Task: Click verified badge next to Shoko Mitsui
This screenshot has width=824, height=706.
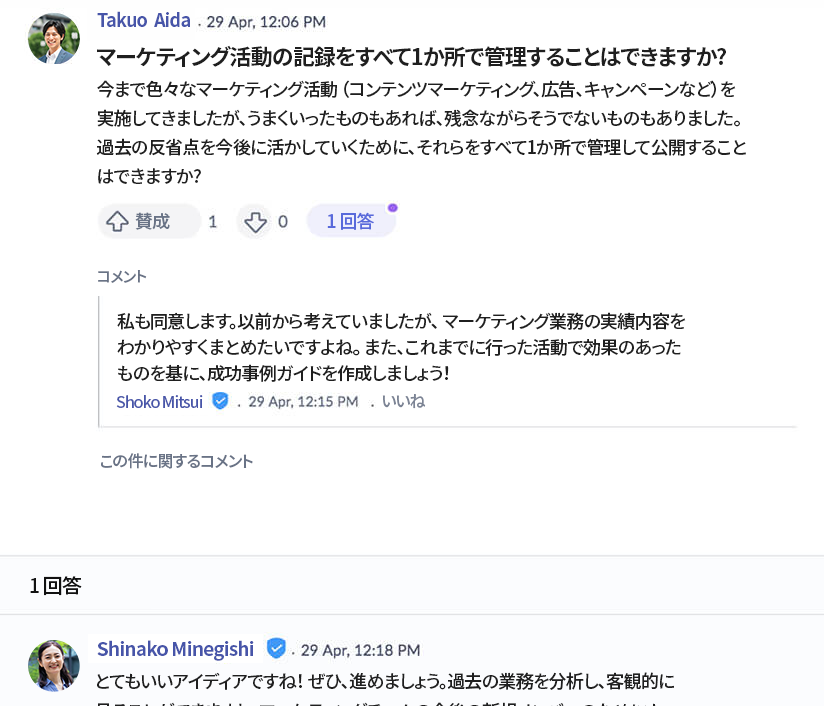Action: [220, 401]
